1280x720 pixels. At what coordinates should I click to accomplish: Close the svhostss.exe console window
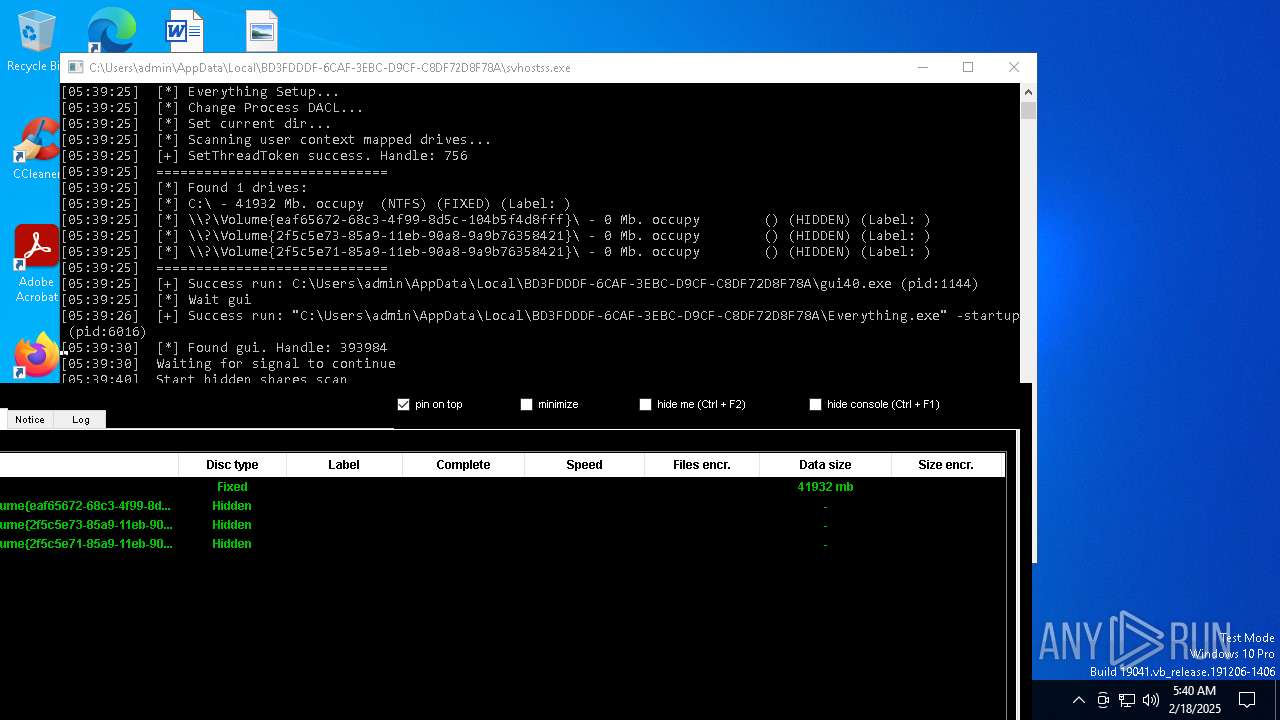(x=1014, y=67)
